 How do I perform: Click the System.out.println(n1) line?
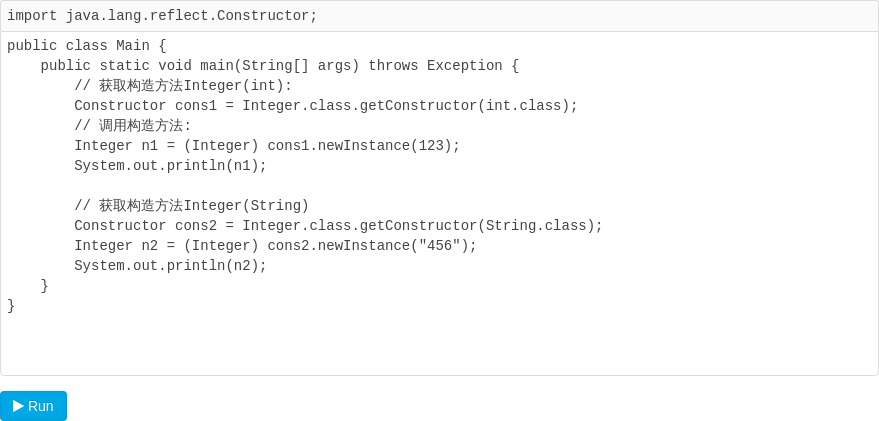point(170,166)
